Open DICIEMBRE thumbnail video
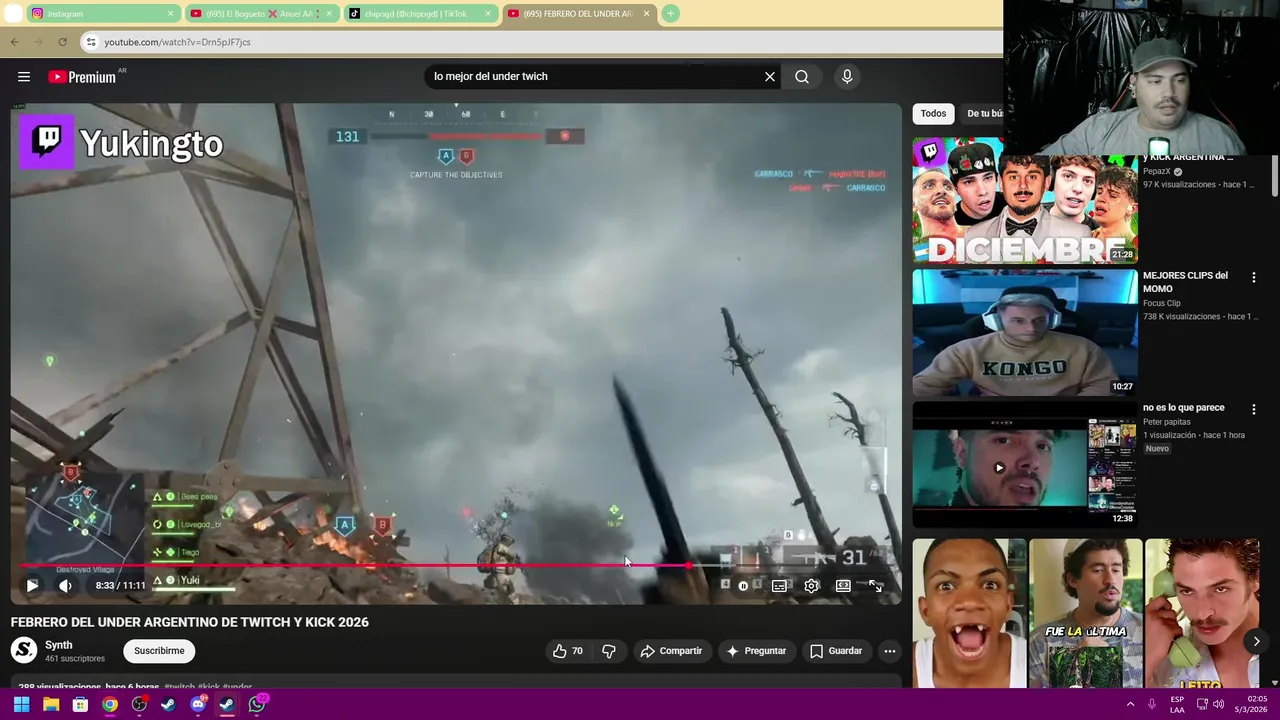The width and height of the screenshot is (1280, 720). pyautogui.click(x=1024, y=200)
